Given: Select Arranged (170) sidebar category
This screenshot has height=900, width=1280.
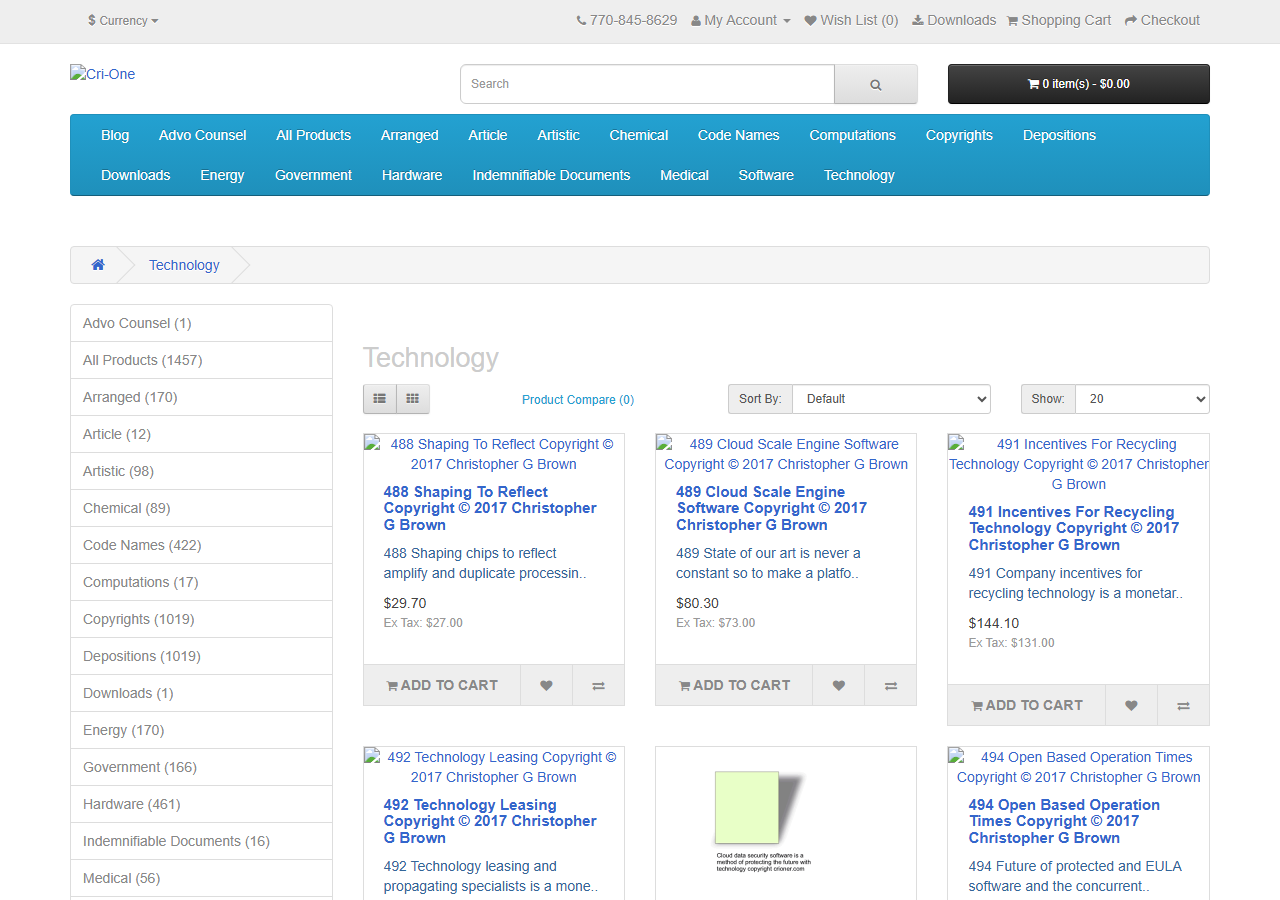Looking at the screenshot, I should pos(201,397).
